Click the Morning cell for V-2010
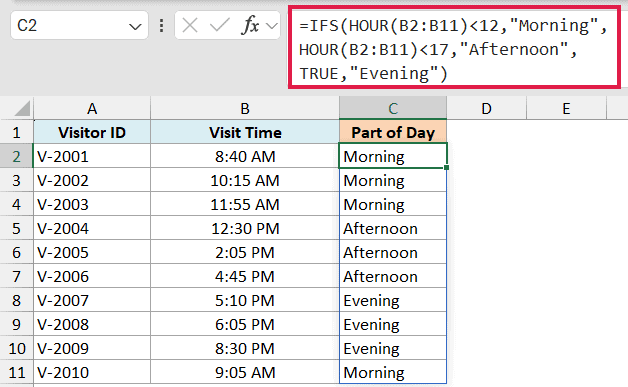 [393, 372]
